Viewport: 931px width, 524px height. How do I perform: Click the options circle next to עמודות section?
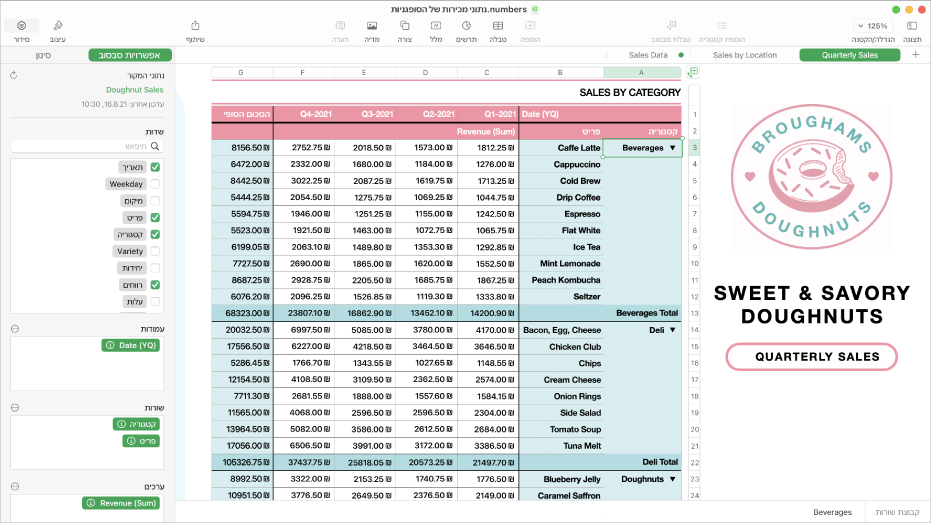click(x=15, y=329)
